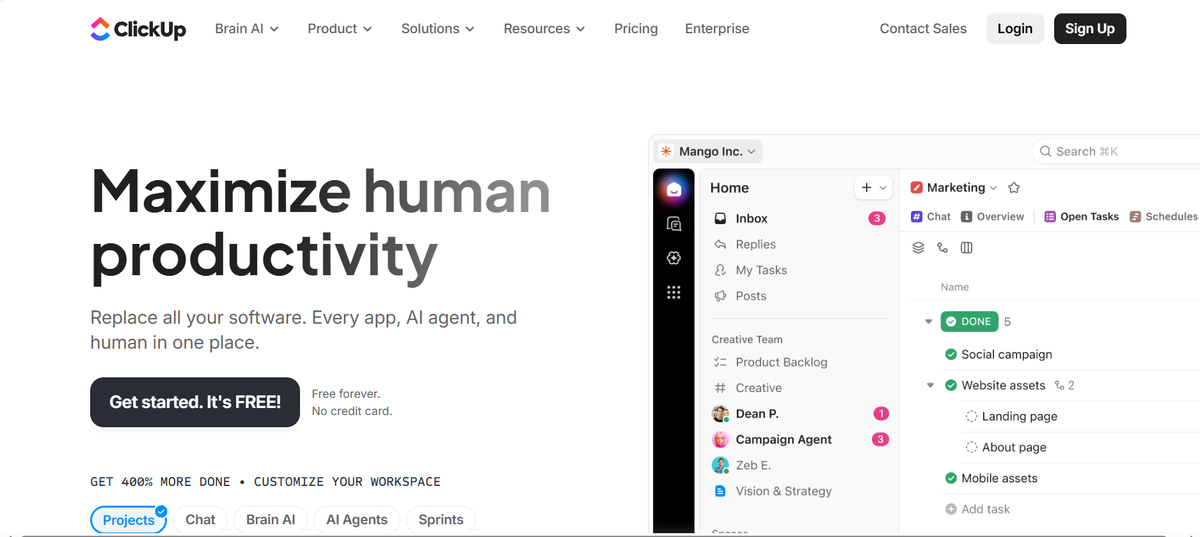
Task: Click the subtask count icon beside Website assets
Action: point(1058,385)
